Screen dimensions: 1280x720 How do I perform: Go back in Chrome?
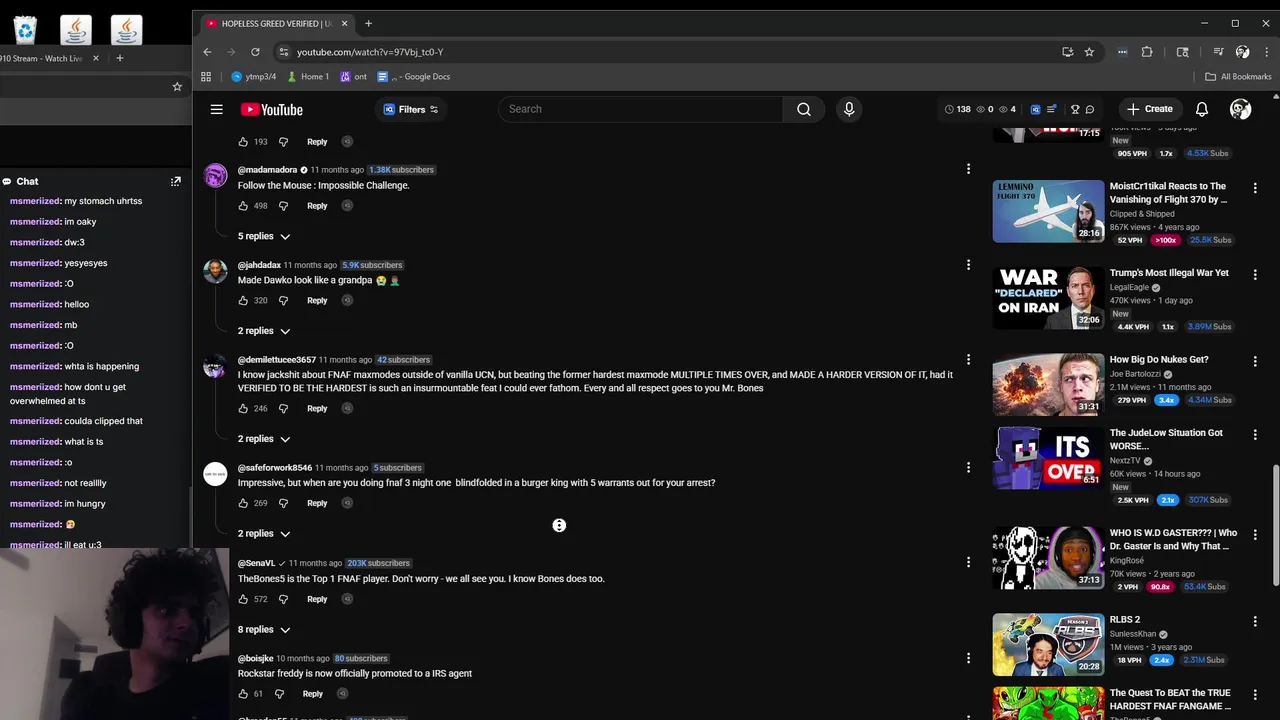(x=207, y=52)
